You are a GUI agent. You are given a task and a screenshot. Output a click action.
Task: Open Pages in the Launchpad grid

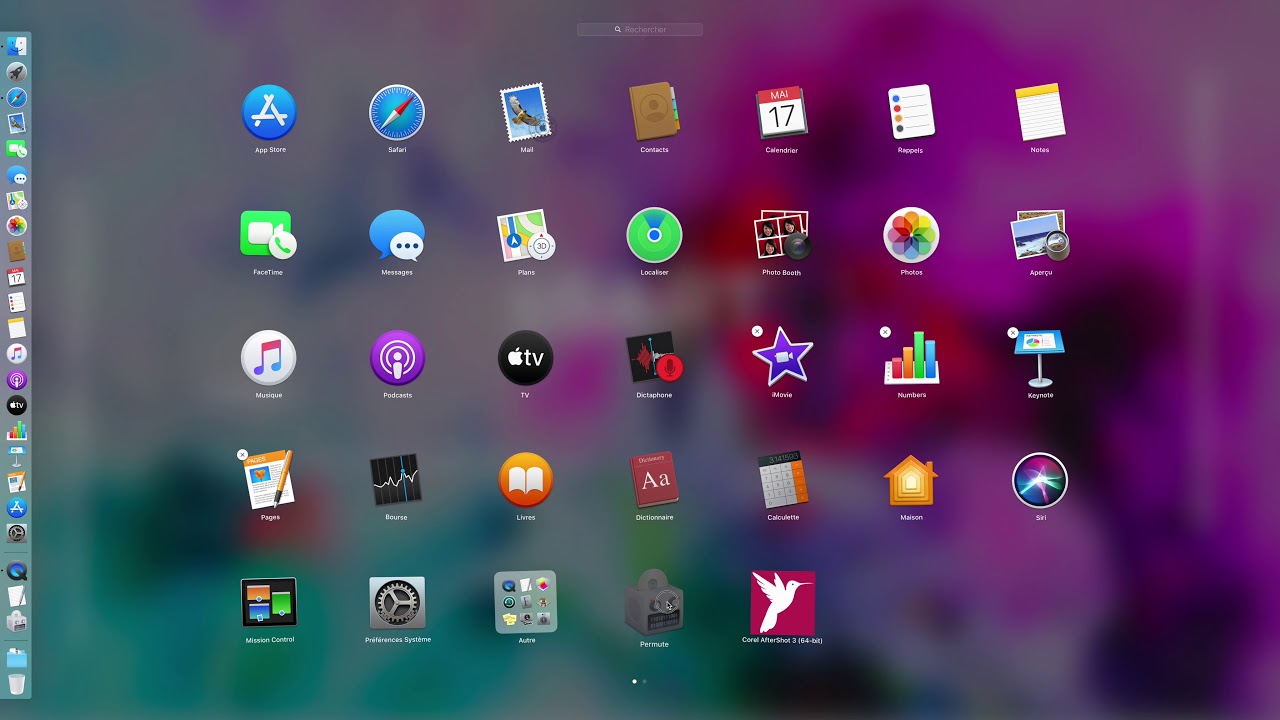pyautogui.click(x=269, y=480)
